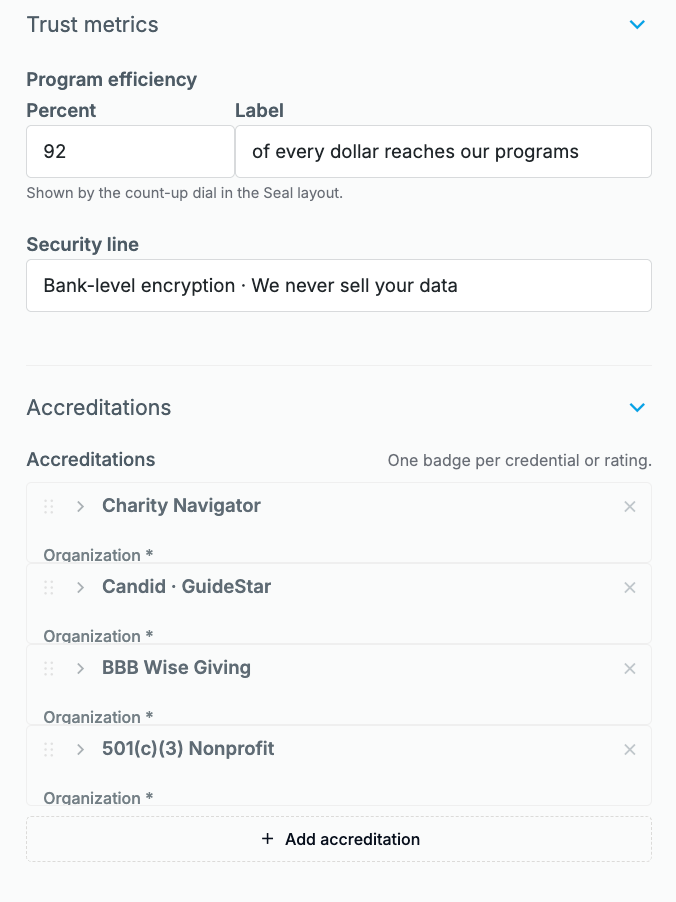
Task: Focus the Percent input field
Action: (131, 151)
